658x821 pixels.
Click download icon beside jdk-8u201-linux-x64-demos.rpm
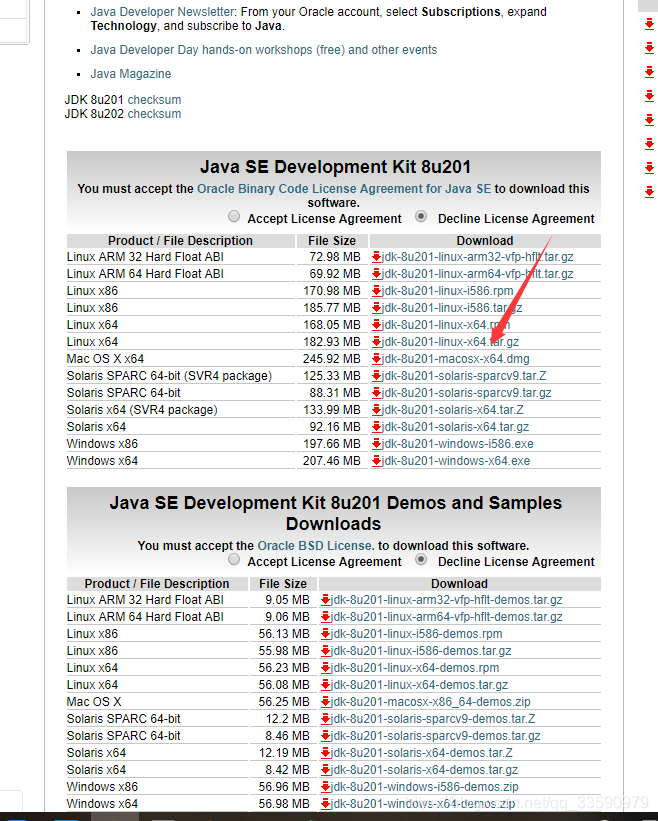click(x=326, y=668)
